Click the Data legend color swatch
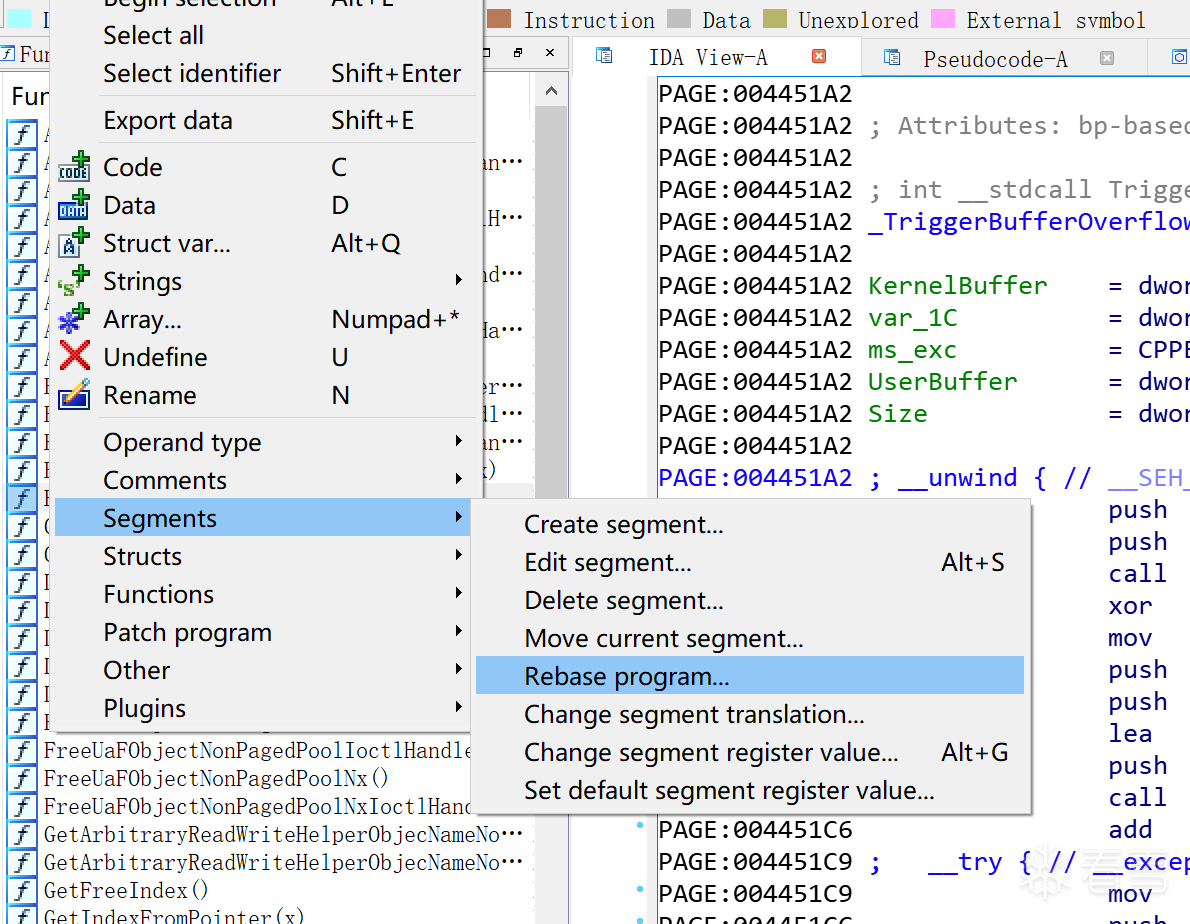This screenshot has width=1190, height=924. pyautogui.click(x=678, y=18)
